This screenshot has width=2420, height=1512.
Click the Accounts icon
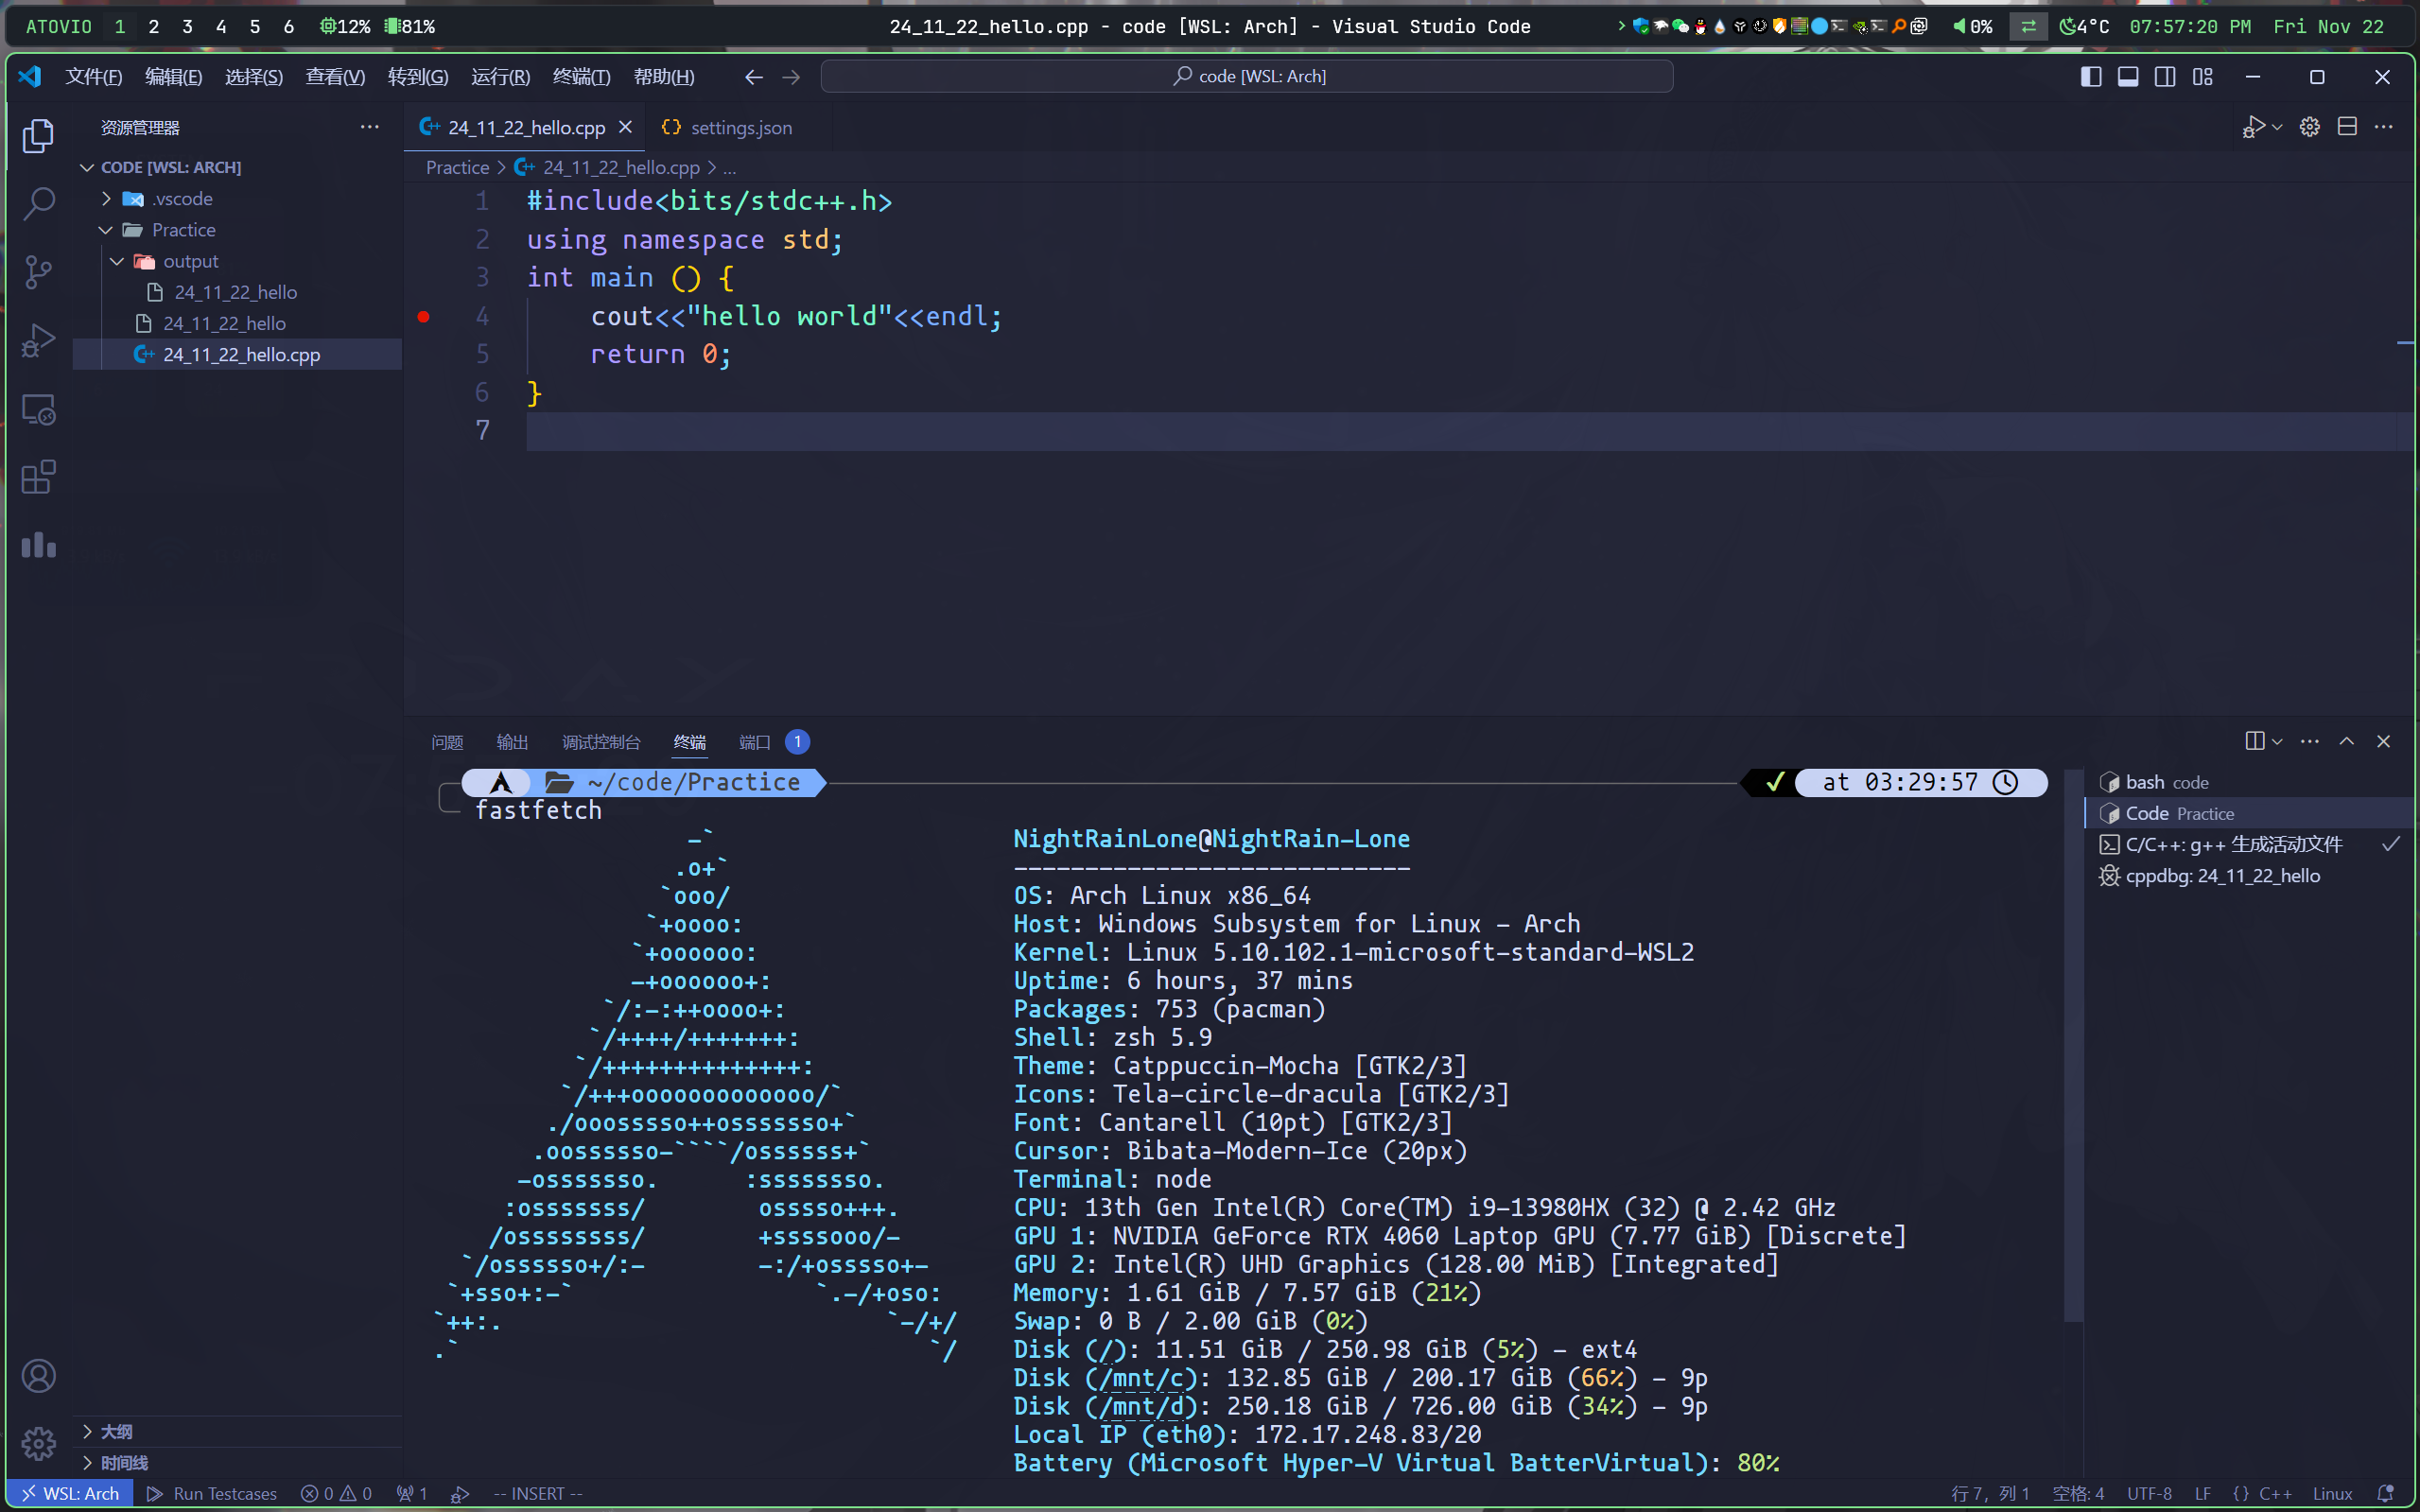tap(38, 1376)
